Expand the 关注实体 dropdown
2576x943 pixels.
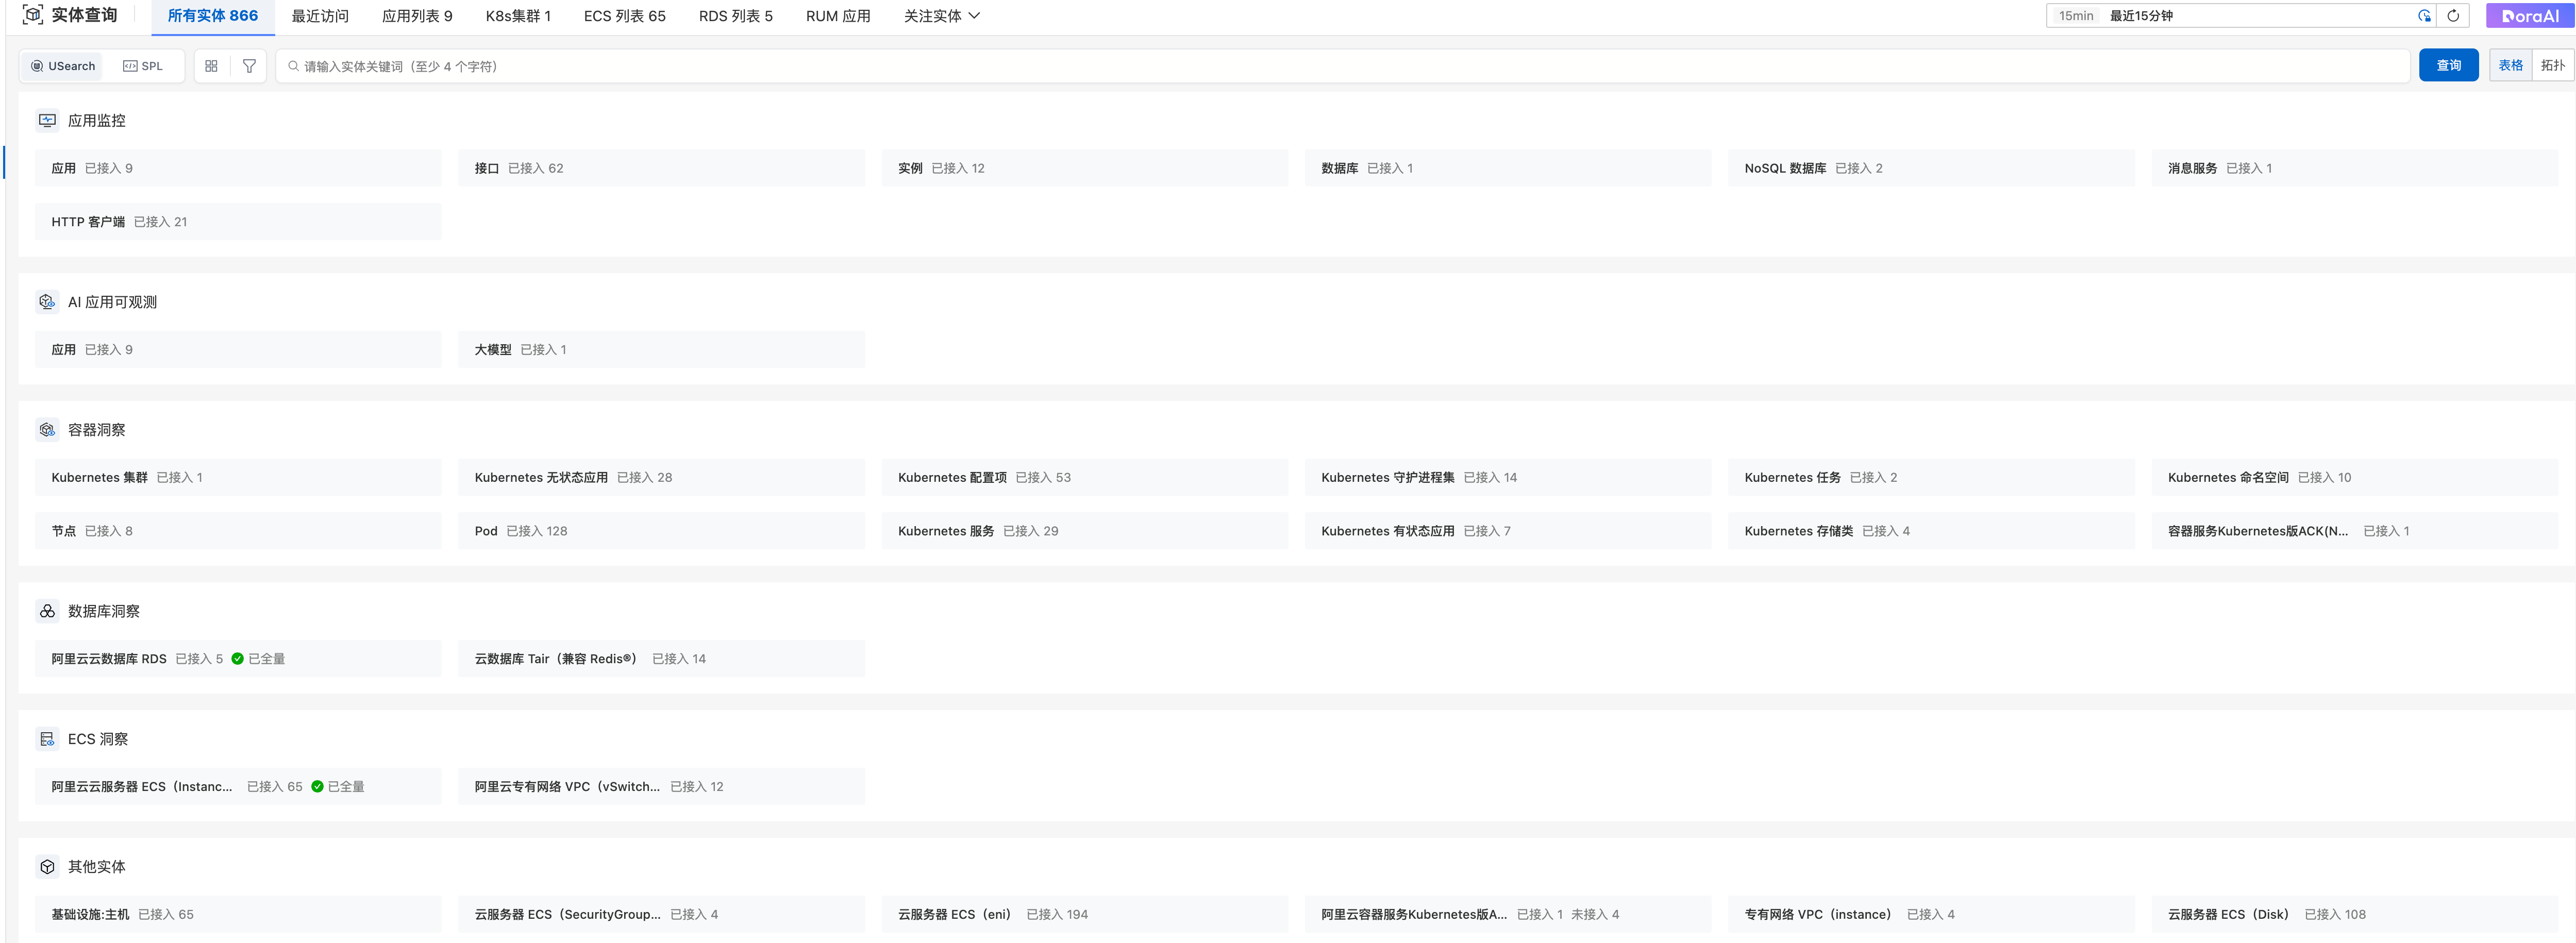coord(941,16)
